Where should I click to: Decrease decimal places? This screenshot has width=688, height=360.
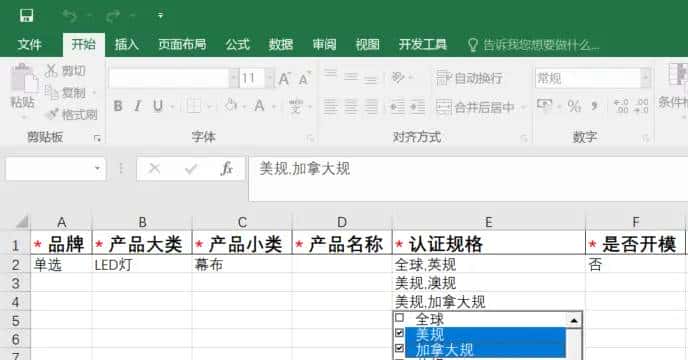click(x=641, y=105)
